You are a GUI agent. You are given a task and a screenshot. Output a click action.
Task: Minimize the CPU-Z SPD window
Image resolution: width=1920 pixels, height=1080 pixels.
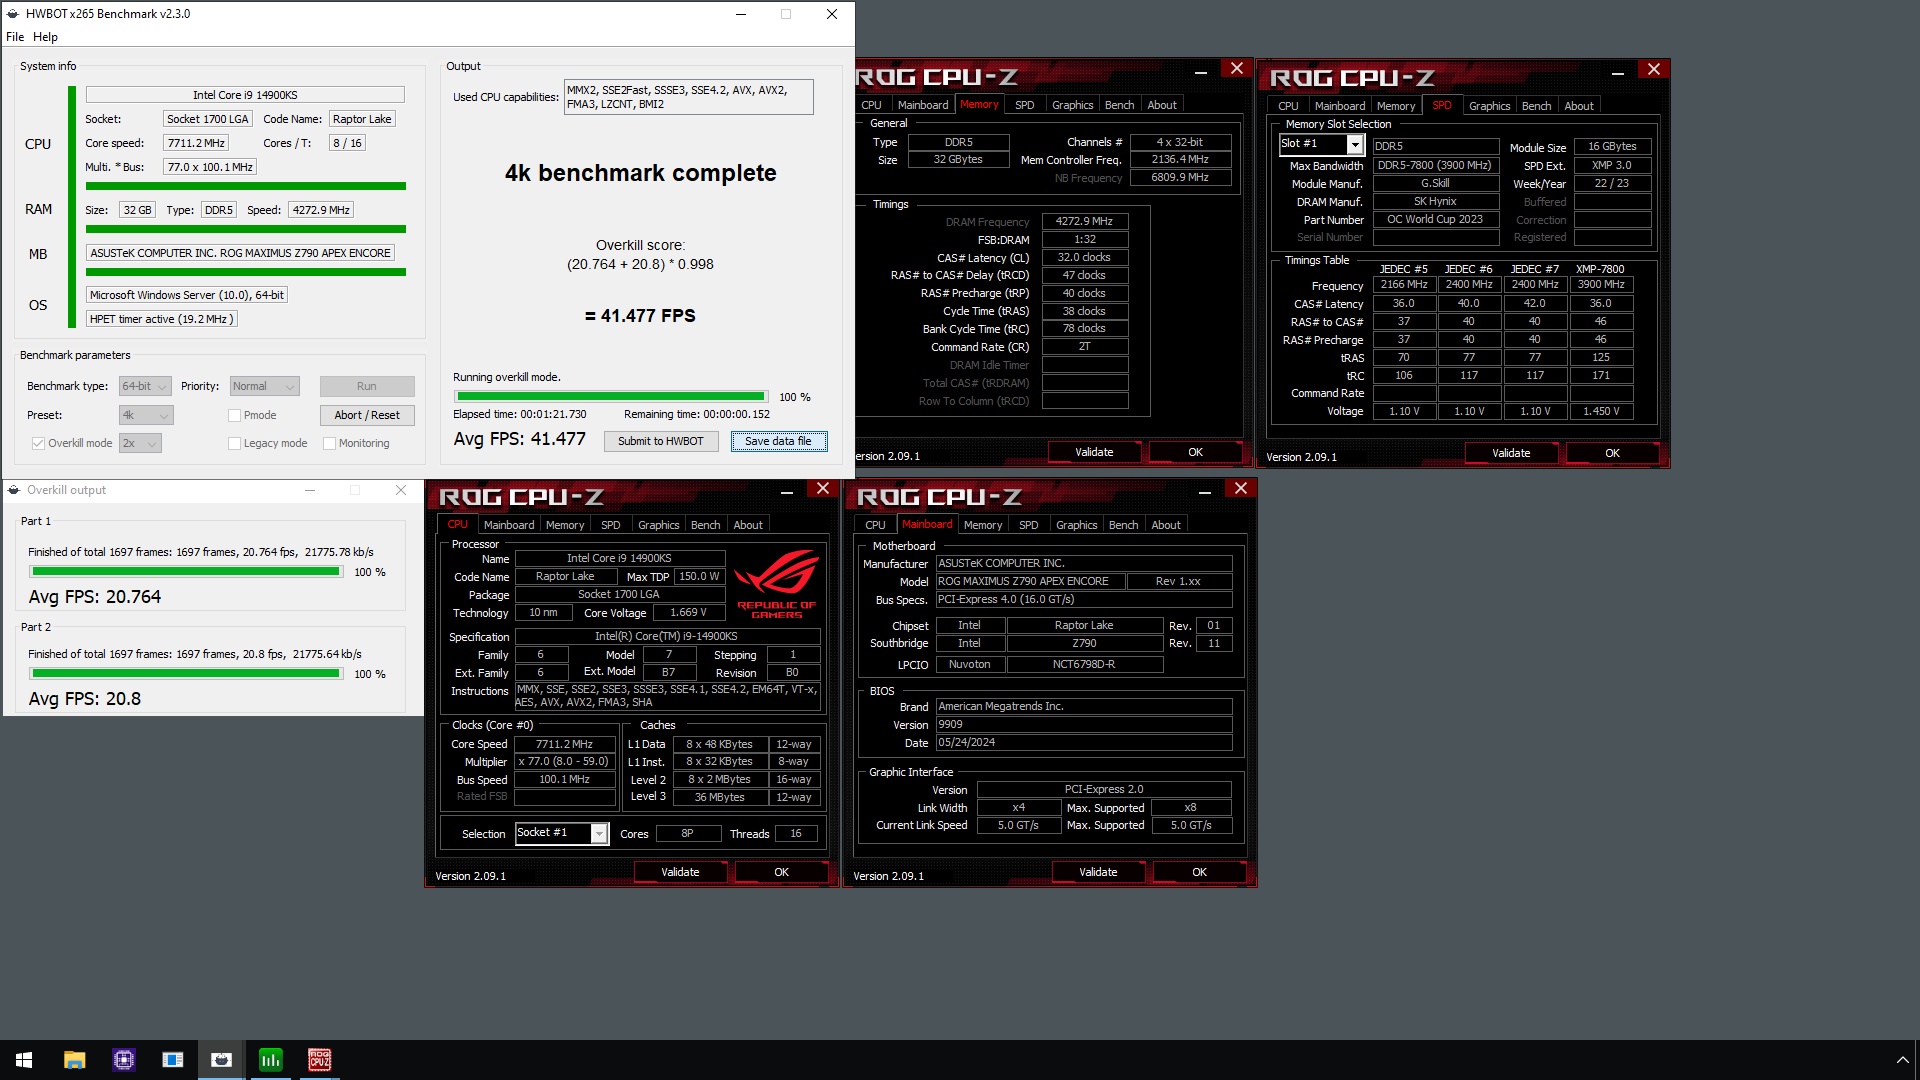pos(1617,71)
